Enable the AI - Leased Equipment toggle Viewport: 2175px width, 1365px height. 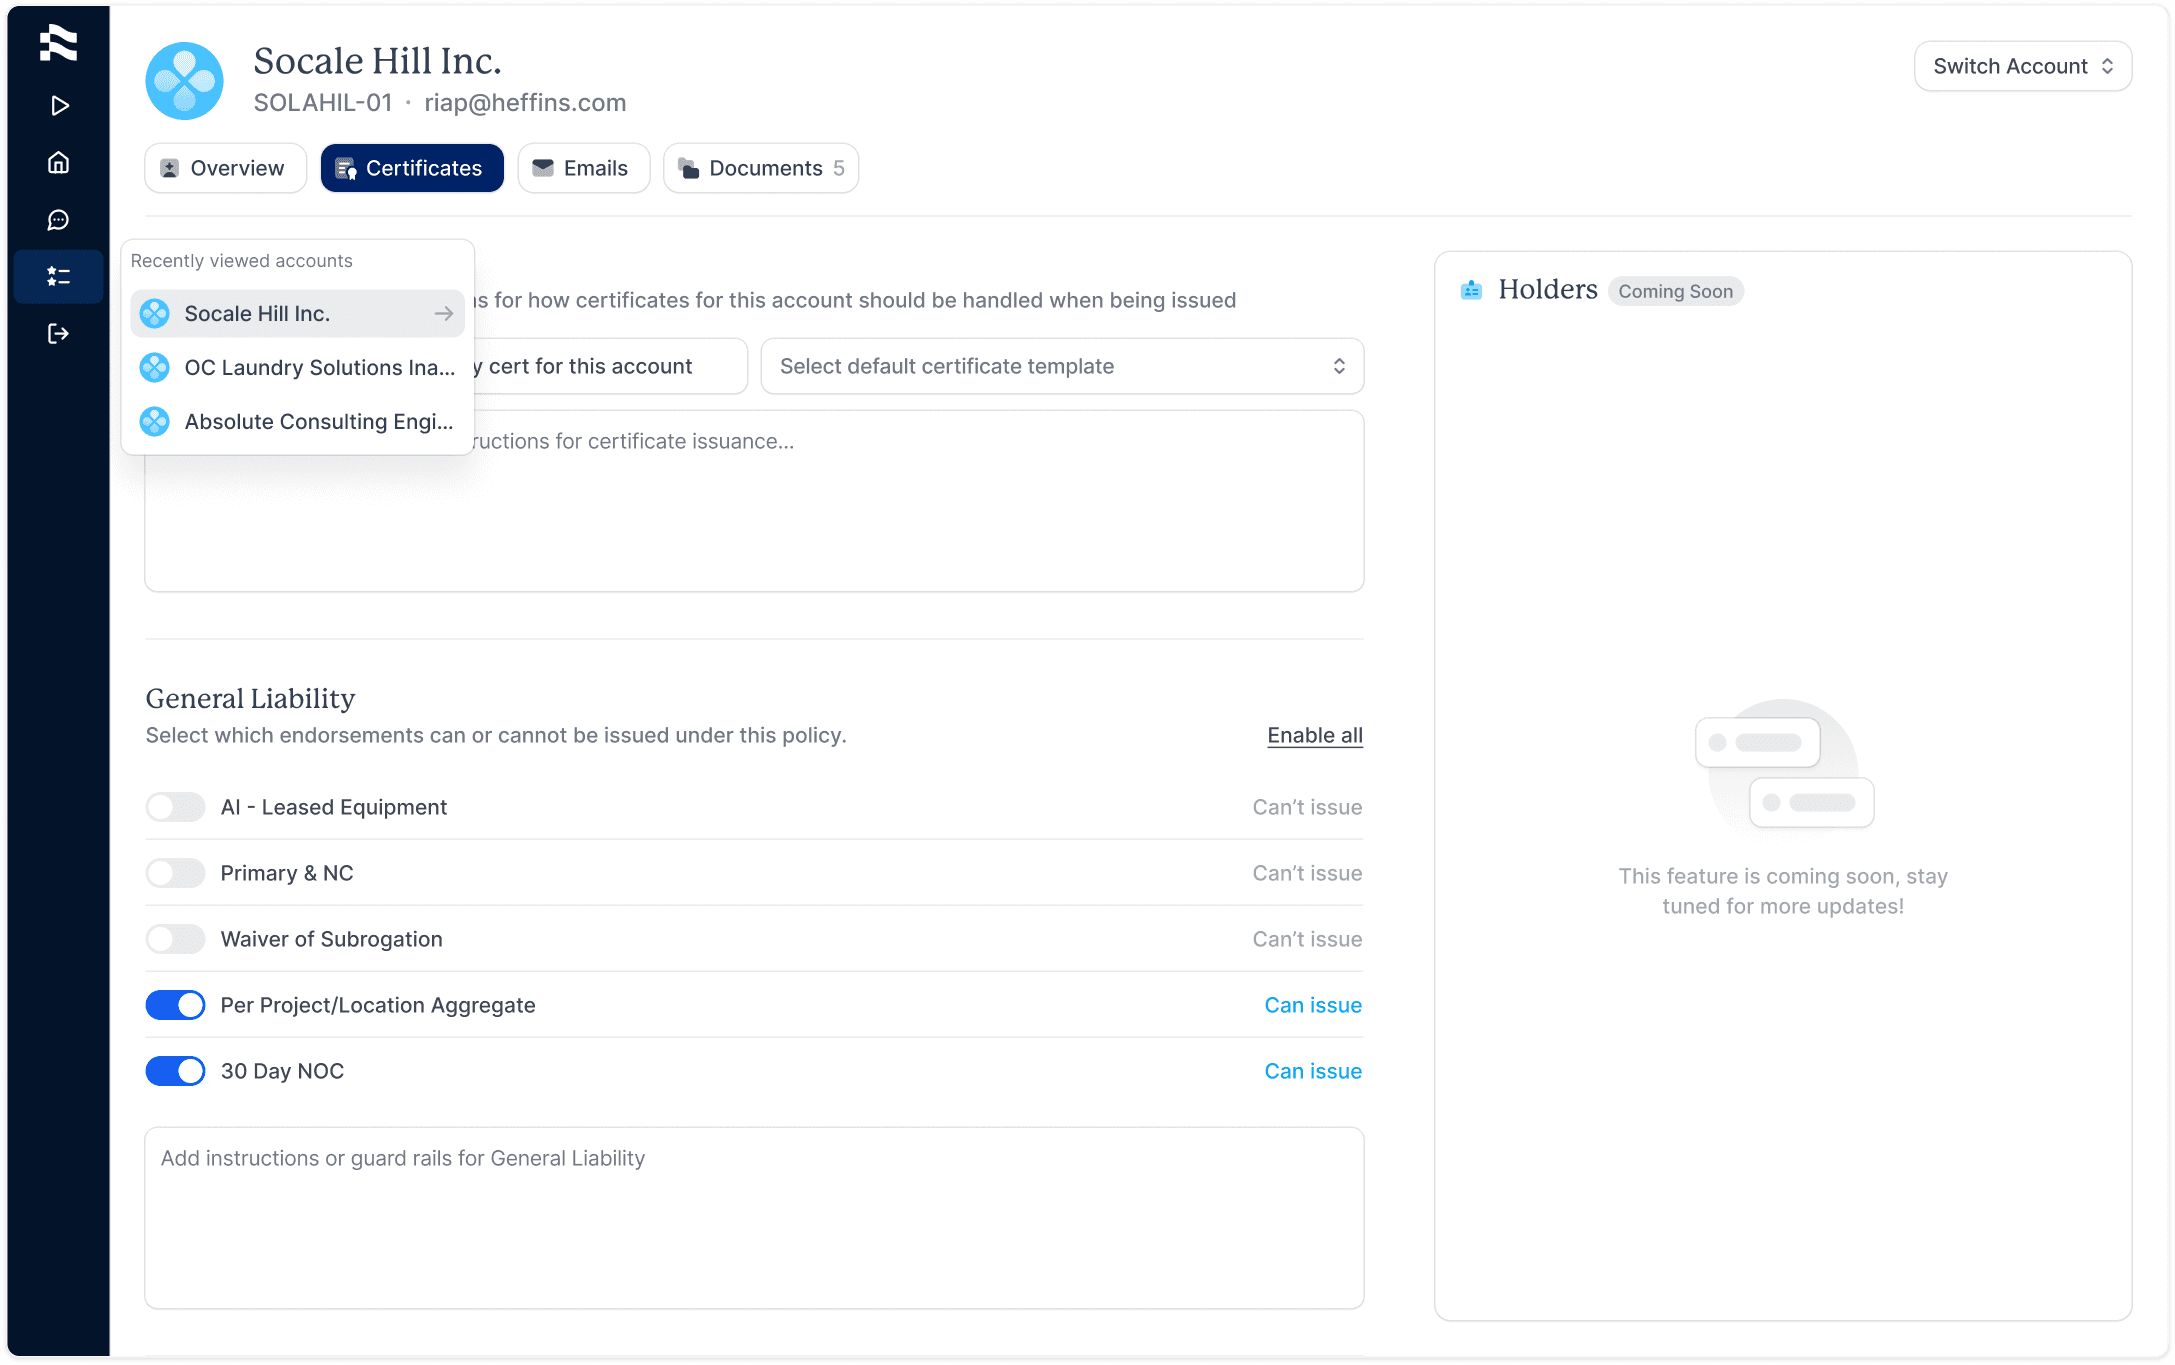[176, 807]
